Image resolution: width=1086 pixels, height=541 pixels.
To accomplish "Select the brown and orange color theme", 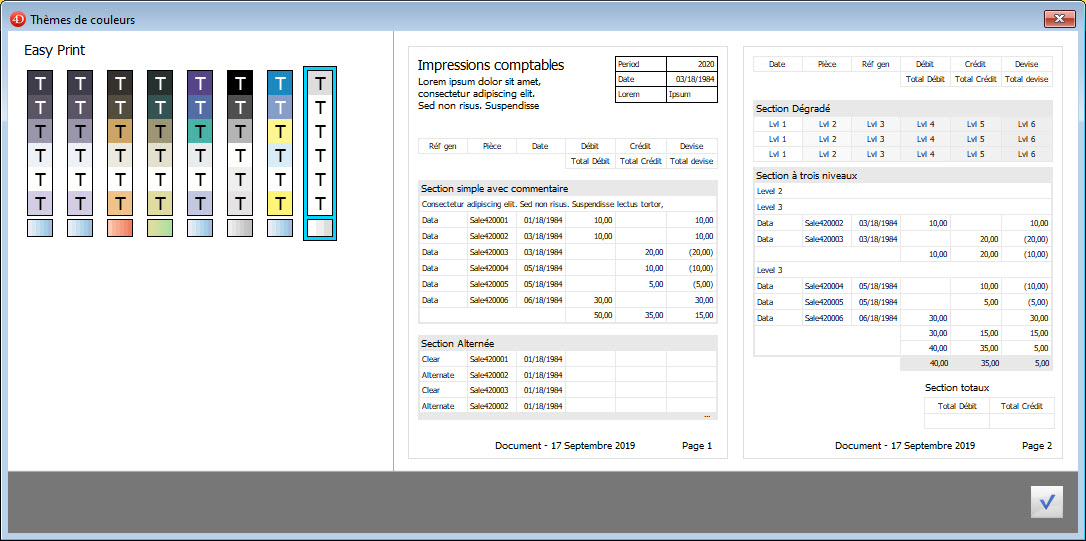I will tap(120, 142).
